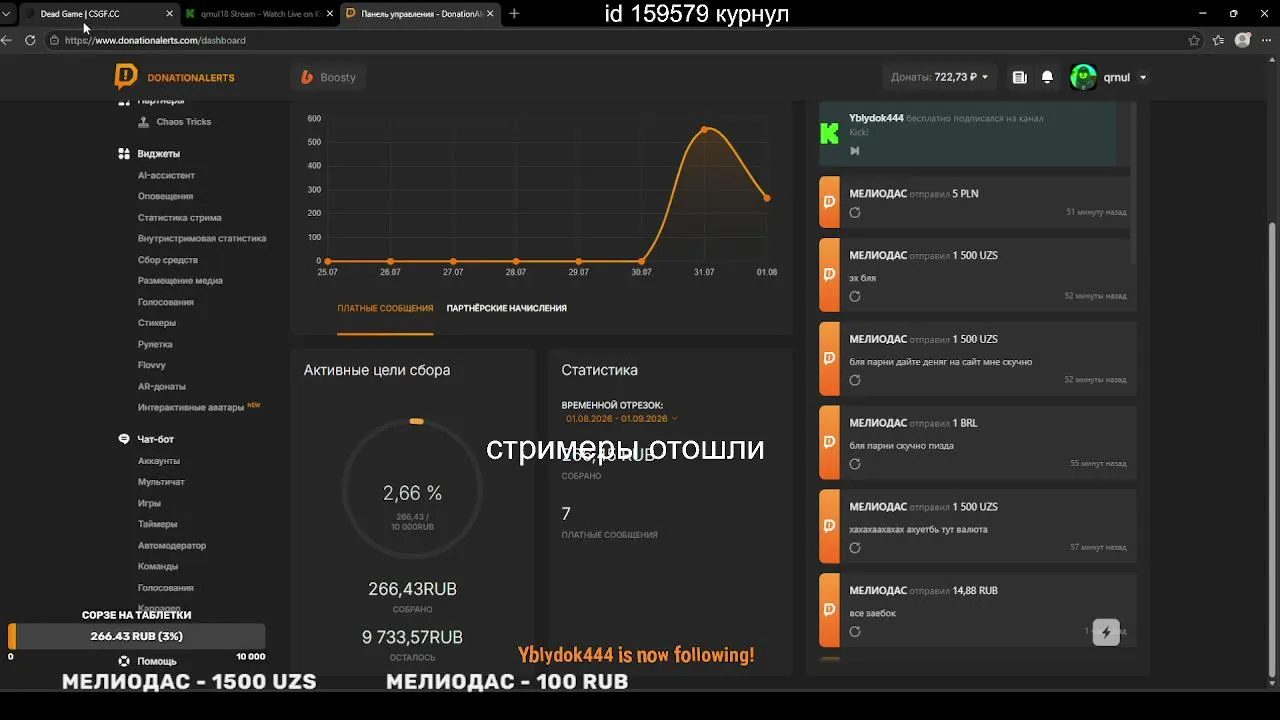Go back in browser history
Image resolution: width=1280 pixels, height=720 pixels.
point(7,40)
